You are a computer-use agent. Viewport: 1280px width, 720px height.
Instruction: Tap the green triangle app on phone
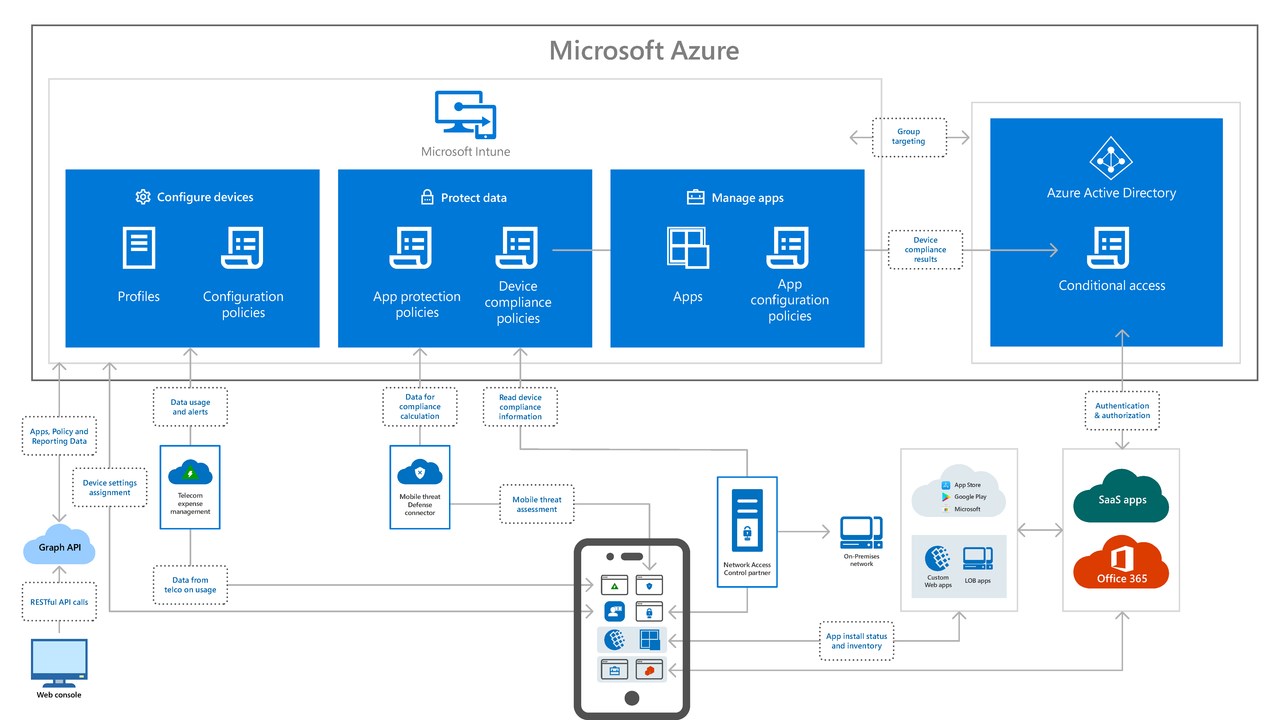tap(614, 585)
